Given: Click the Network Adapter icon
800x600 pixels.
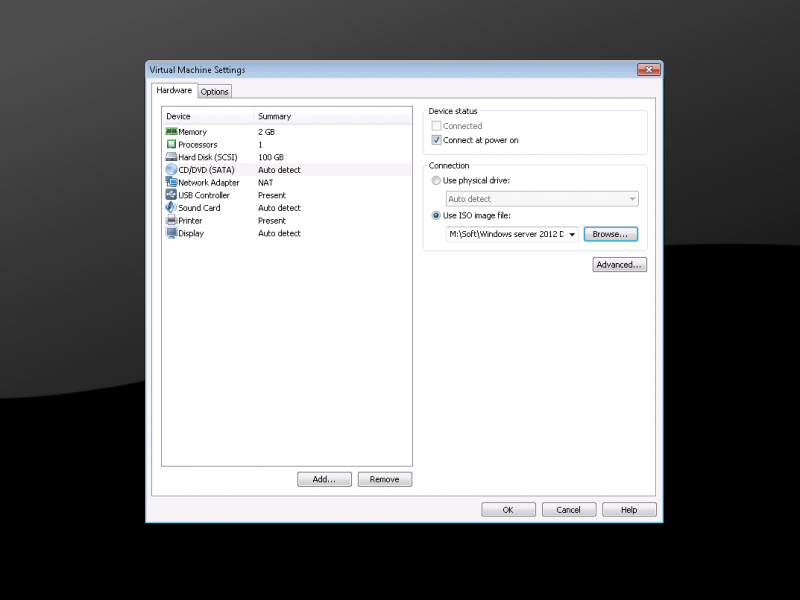Looking at the screenshot, I should pyautogui.click(x=171, y=182).
